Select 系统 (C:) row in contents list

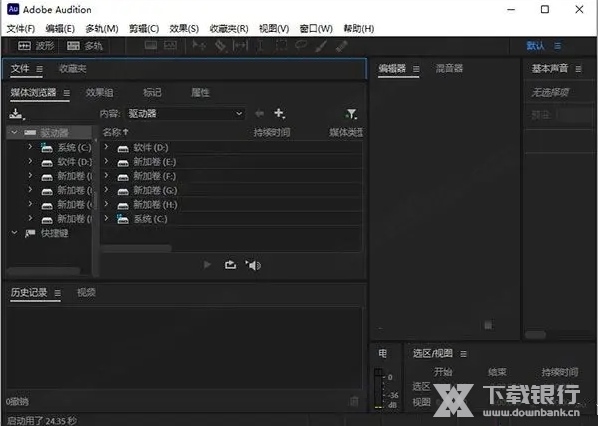[x=231, y=219]
